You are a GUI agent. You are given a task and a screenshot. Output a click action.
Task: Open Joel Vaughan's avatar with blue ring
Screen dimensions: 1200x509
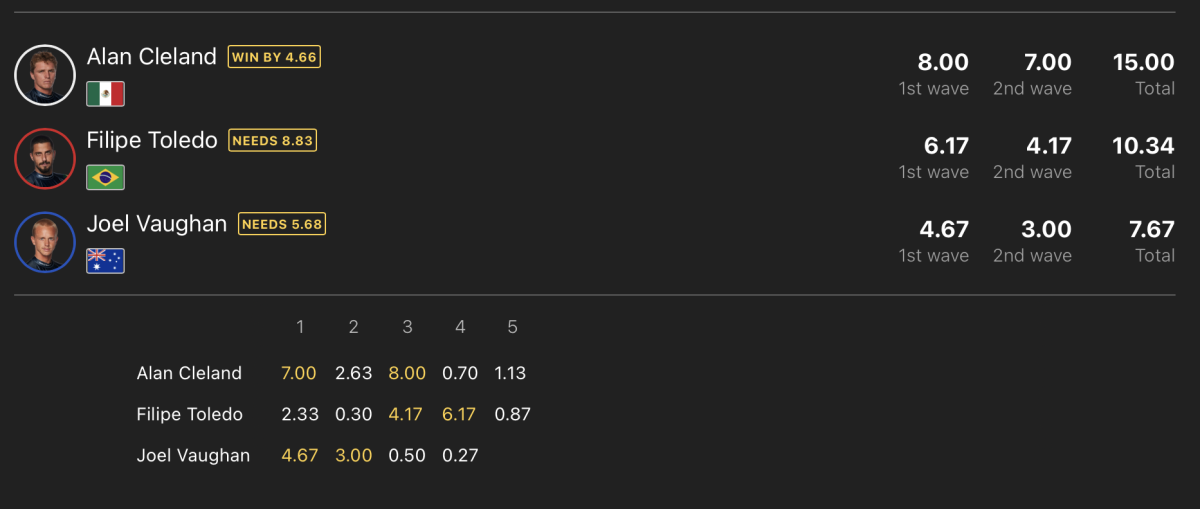(x=45, y=242)
